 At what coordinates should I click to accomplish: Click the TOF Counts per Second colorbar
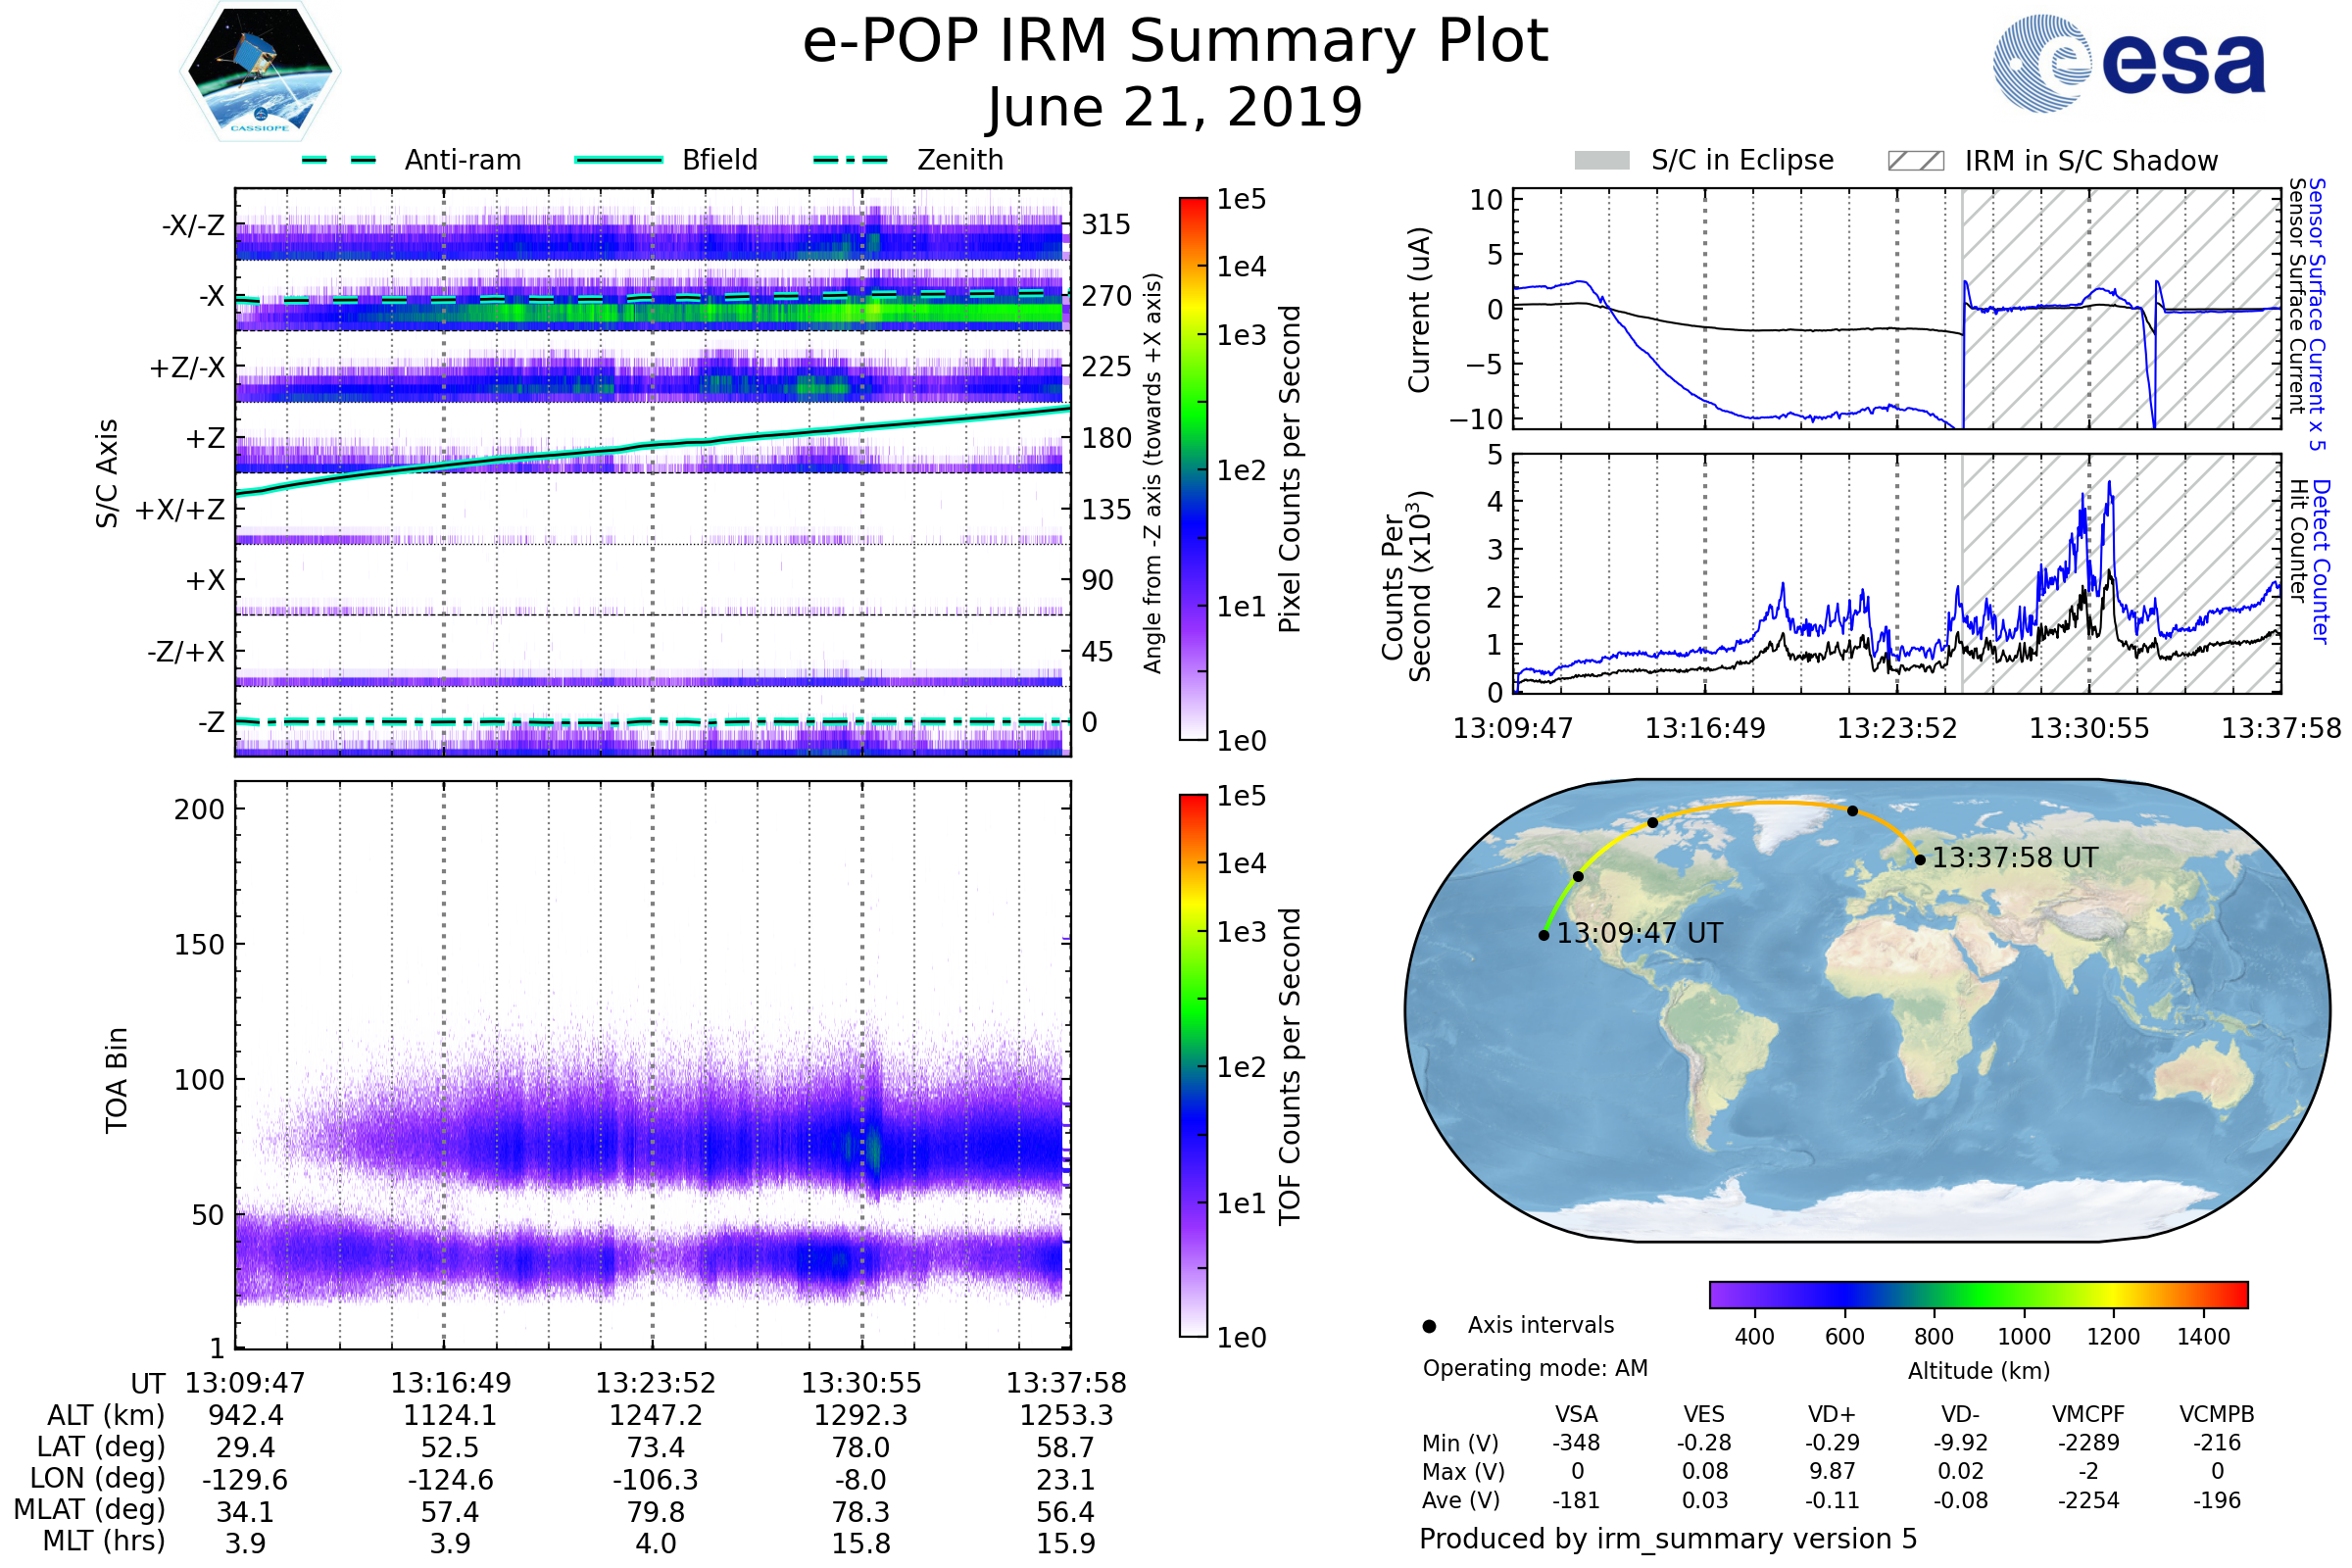point(1193,1065)
